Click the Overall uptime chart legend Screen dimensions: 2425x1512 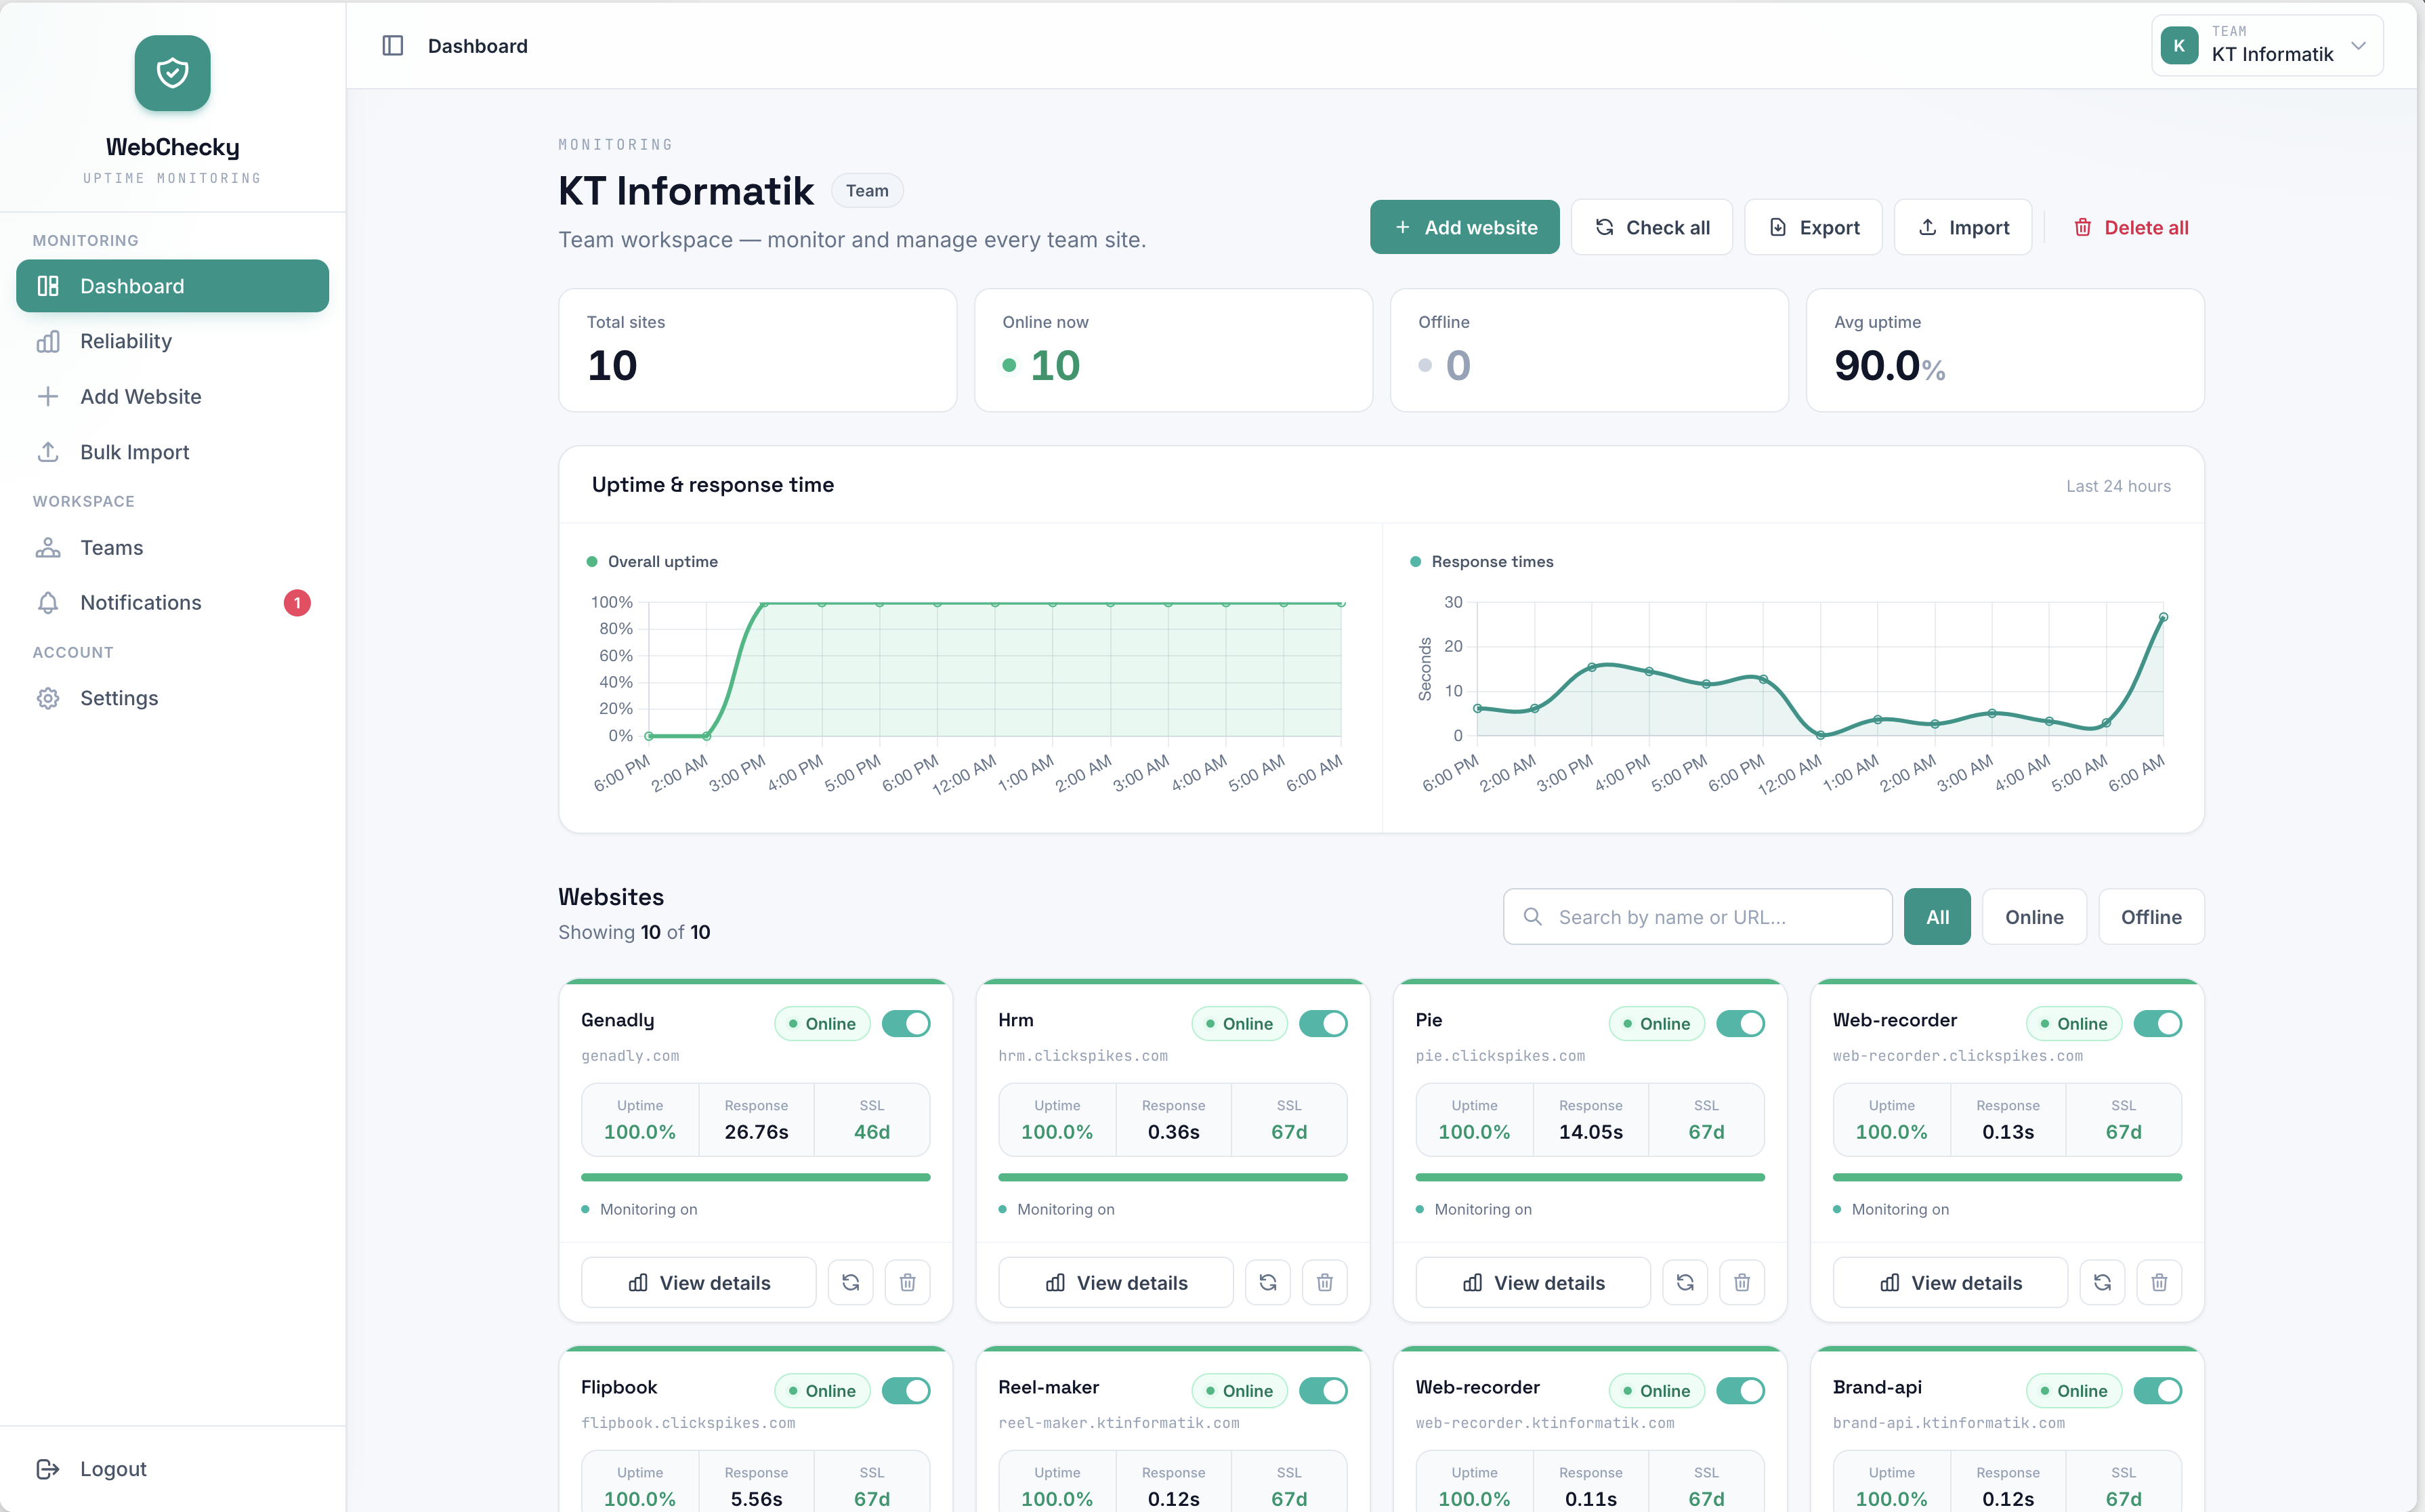coord(652,561)
